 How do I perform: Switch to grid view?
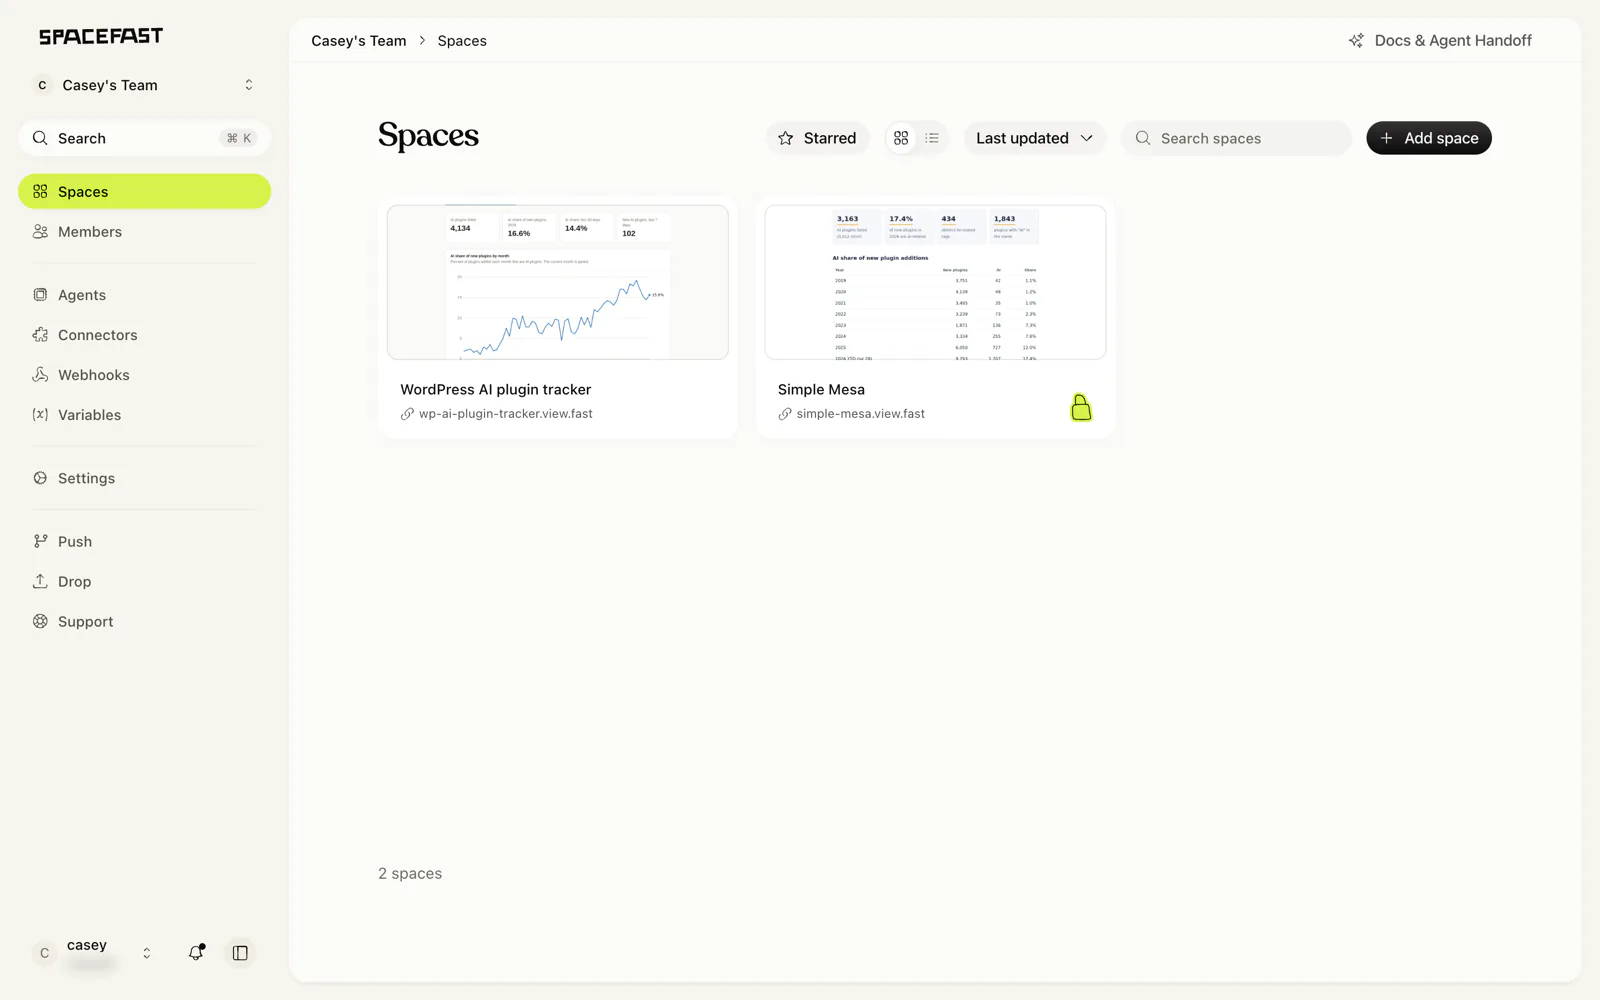pos(901,138)
